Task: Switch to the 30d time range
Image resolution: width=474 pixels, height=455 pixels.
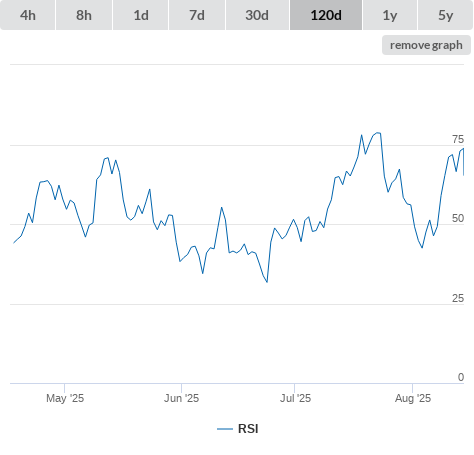Action: tap(257, 15)
